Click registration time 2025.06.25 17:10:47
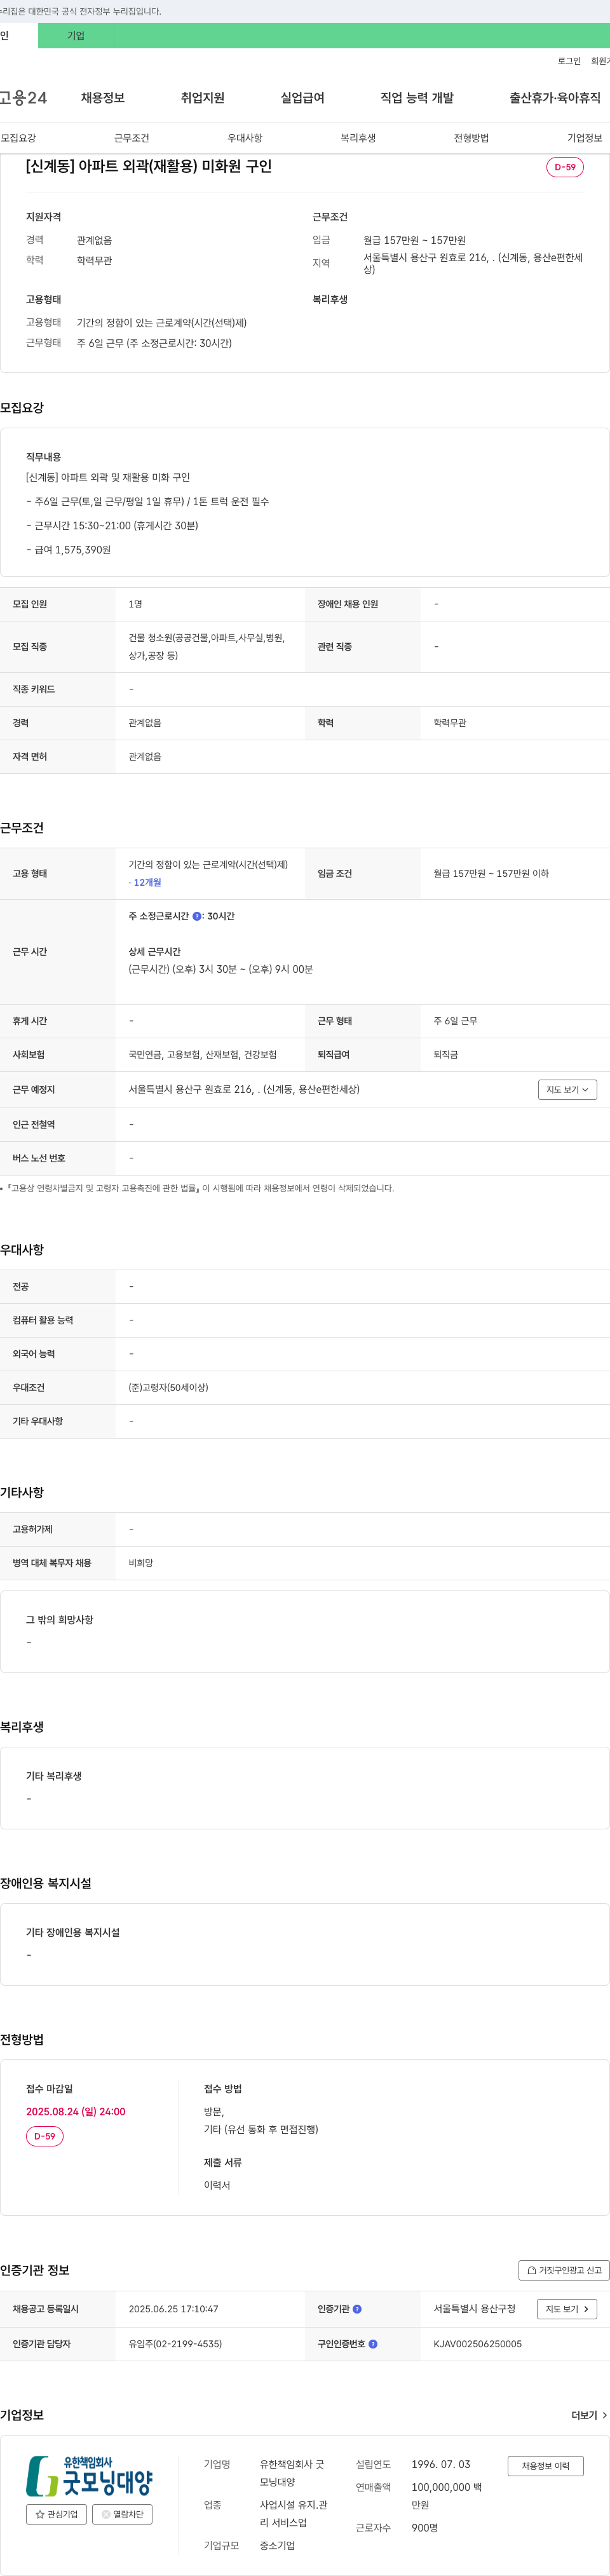Viewport: 610px width, 2576px height. [173, 2309]
